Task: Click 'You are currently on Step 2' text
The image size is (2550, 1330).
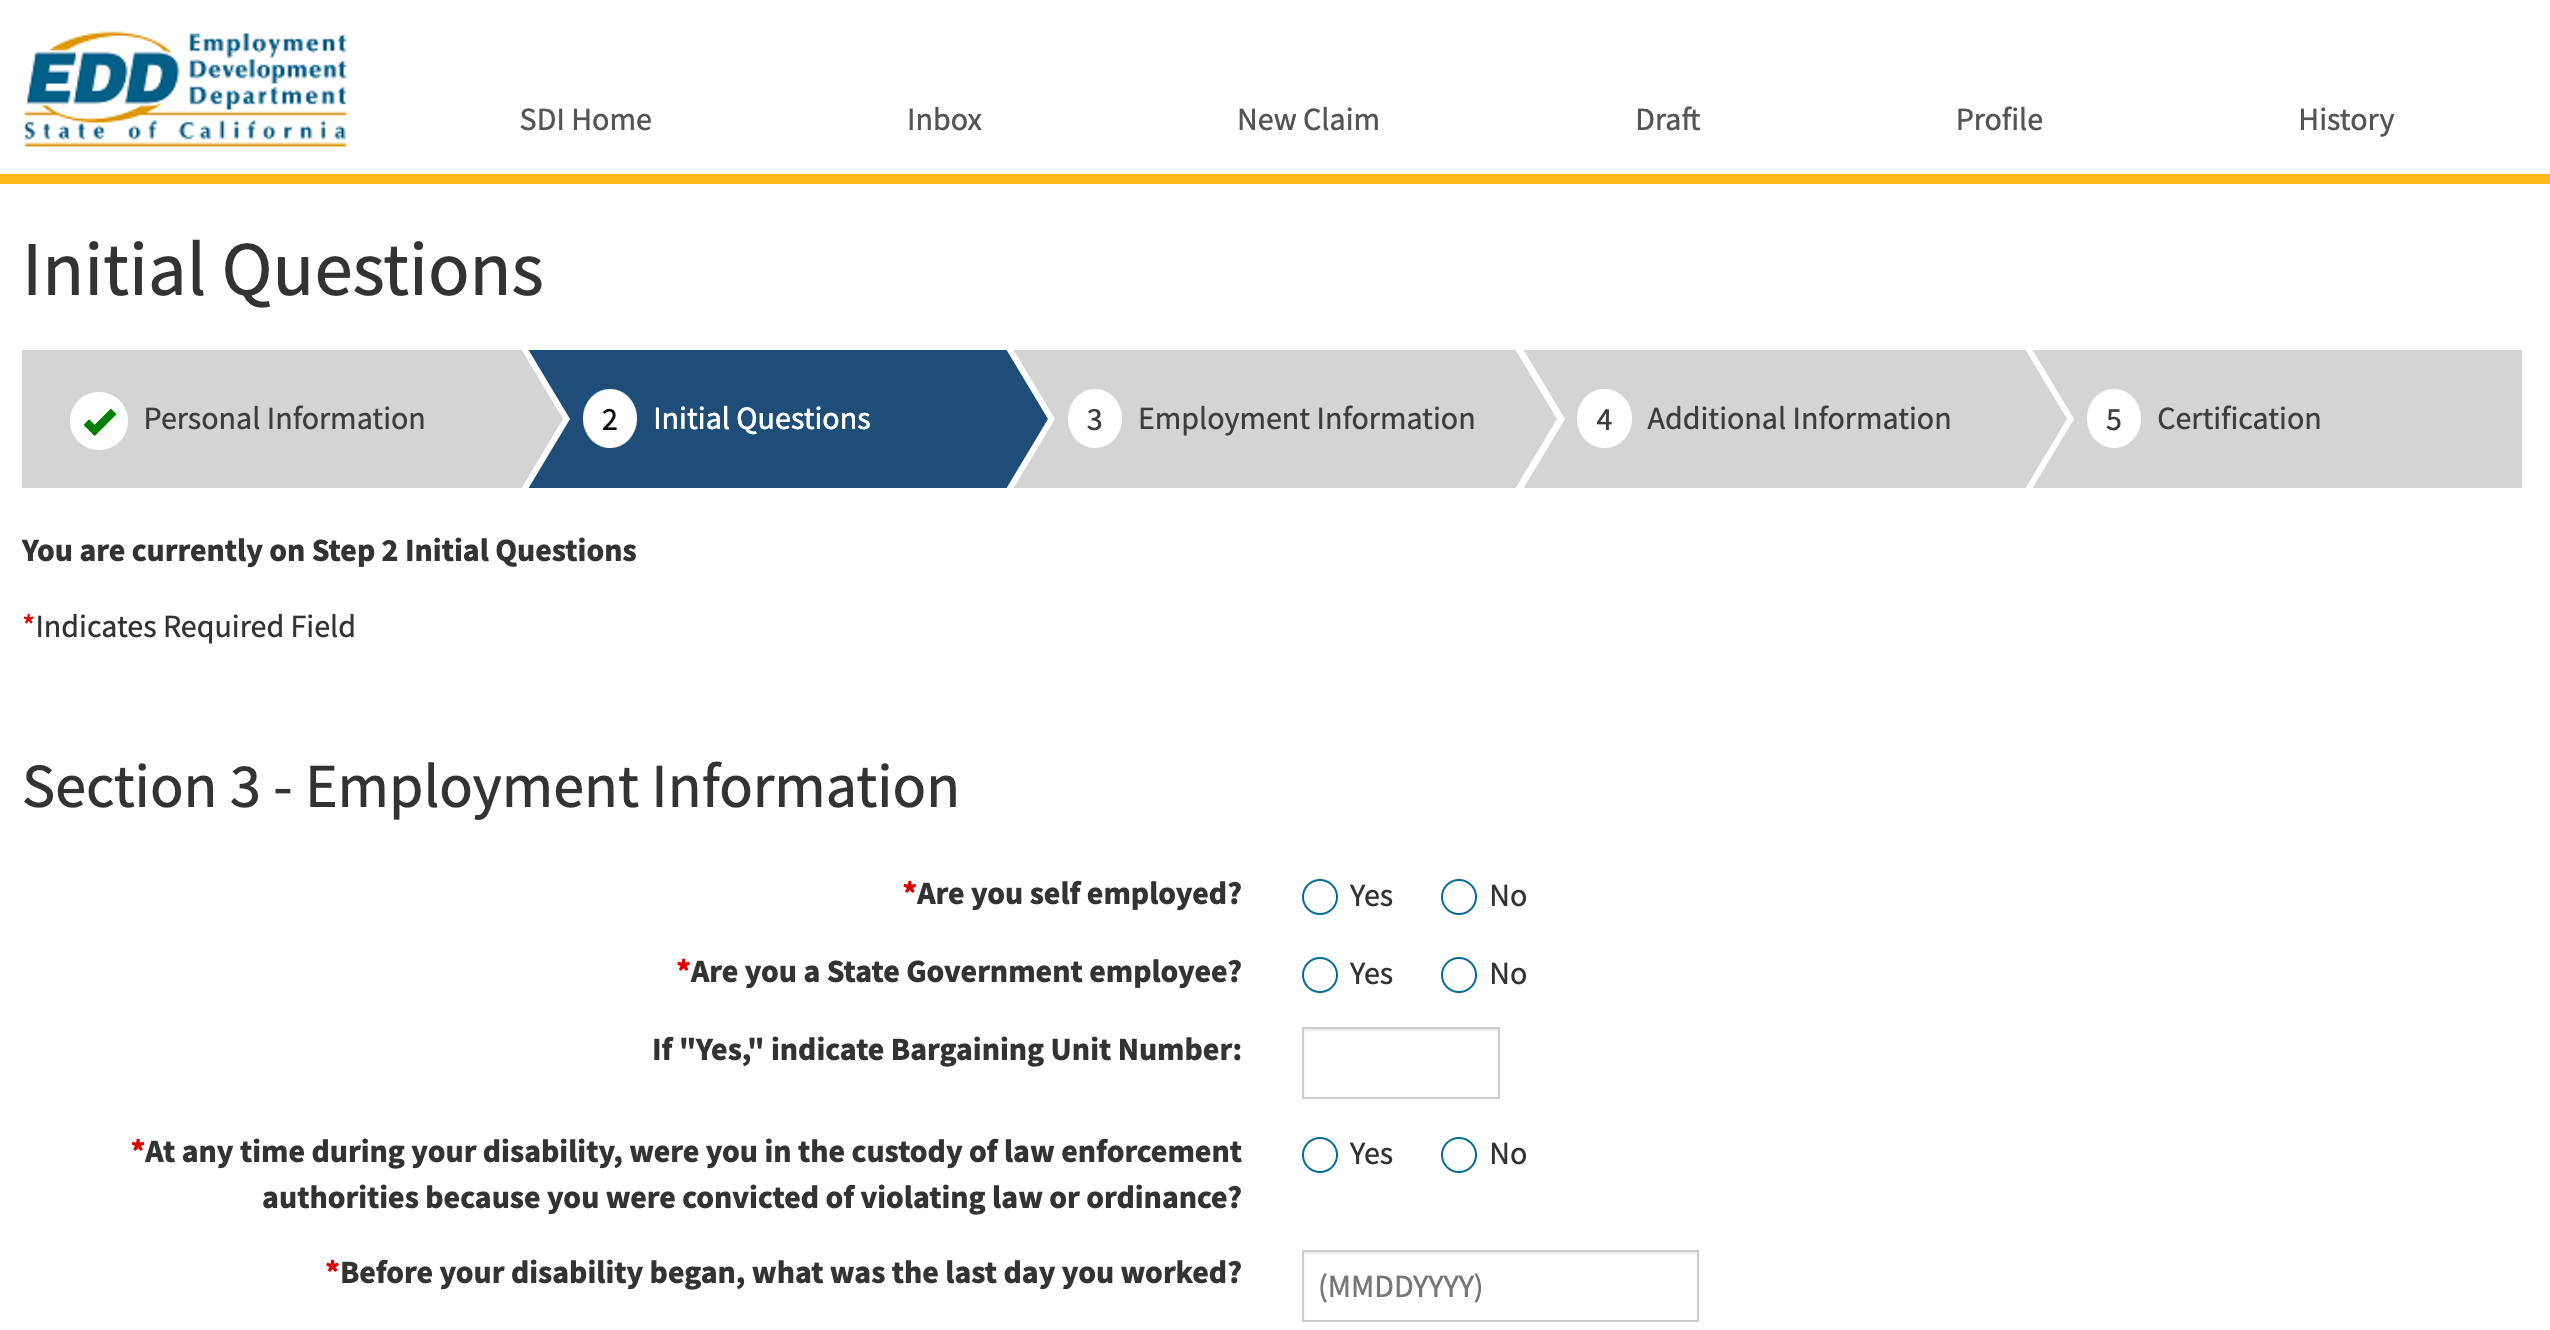Action: (x=329, y=551)
